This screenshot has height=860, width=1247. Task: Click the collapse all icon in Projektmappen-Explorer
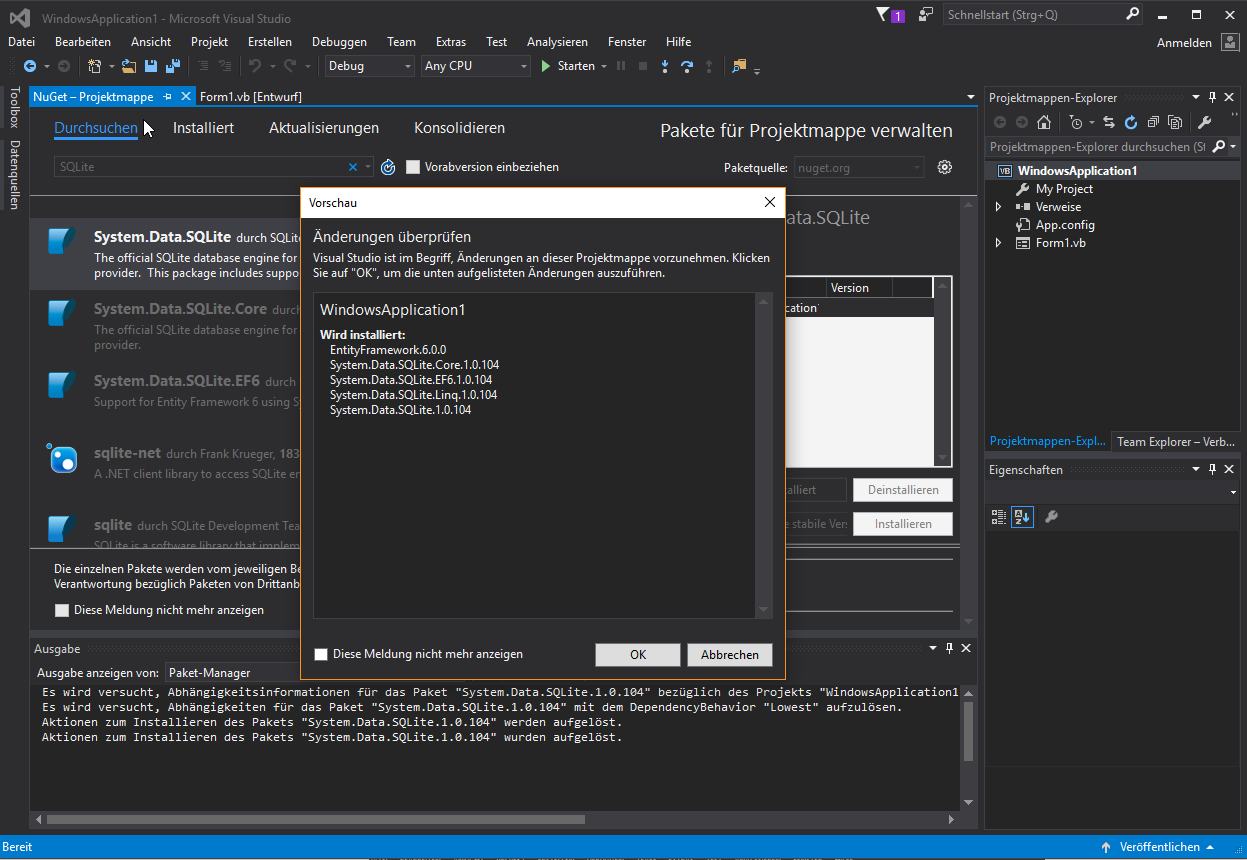[x=1153, y=122]
